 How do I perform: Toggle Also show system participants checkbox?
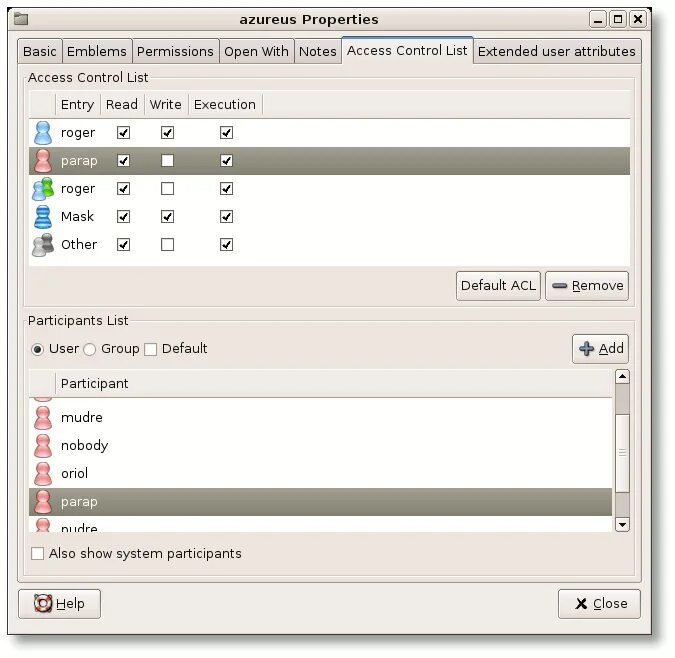(x=37, y=553)
